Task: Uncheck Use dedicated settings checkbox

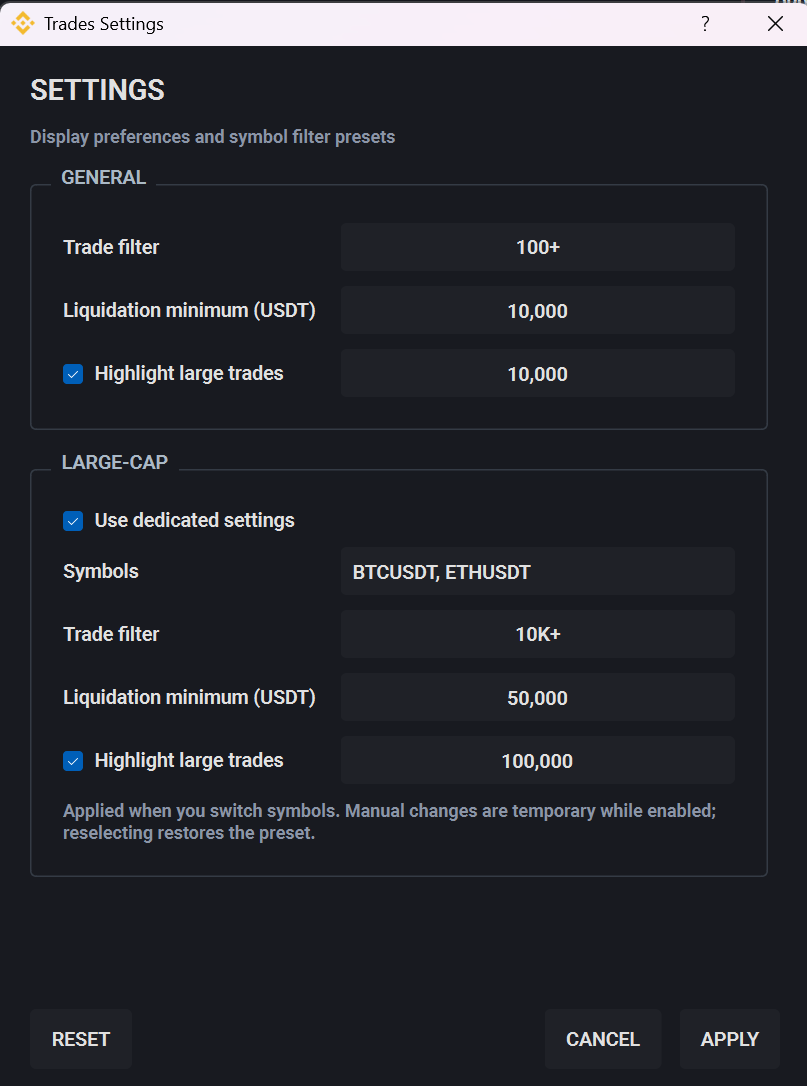Action: click(73, 521)
